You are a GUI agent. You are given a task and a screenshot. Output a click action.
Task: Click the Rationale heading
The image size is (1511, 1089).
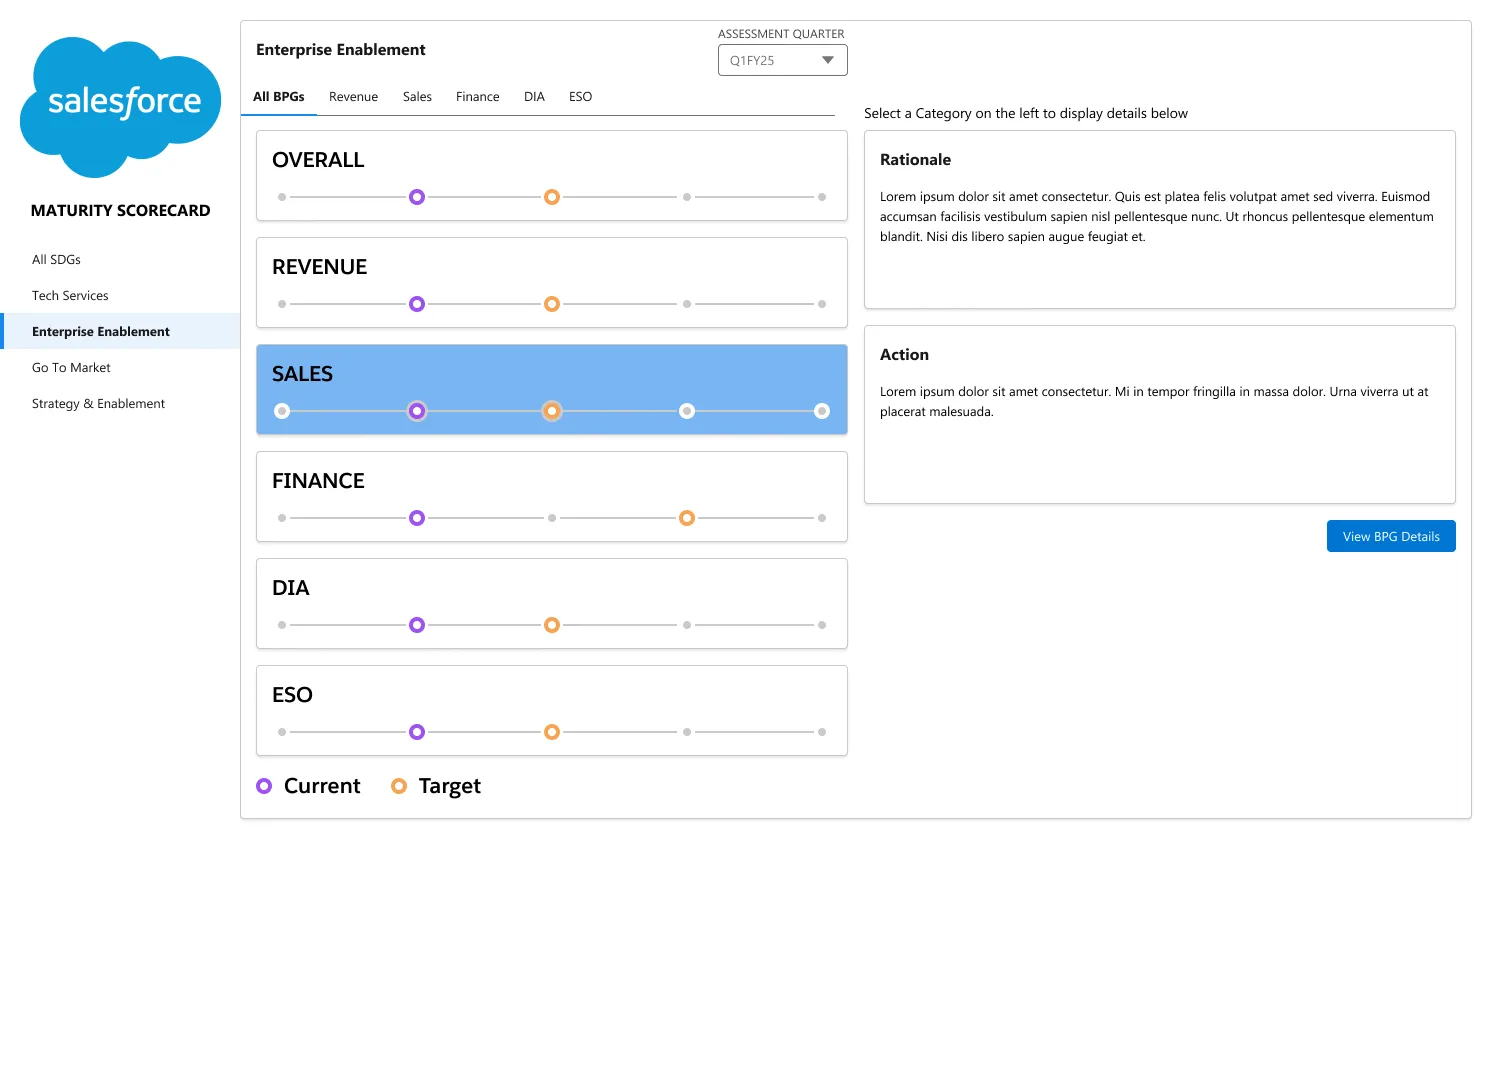tap(915, 160)
